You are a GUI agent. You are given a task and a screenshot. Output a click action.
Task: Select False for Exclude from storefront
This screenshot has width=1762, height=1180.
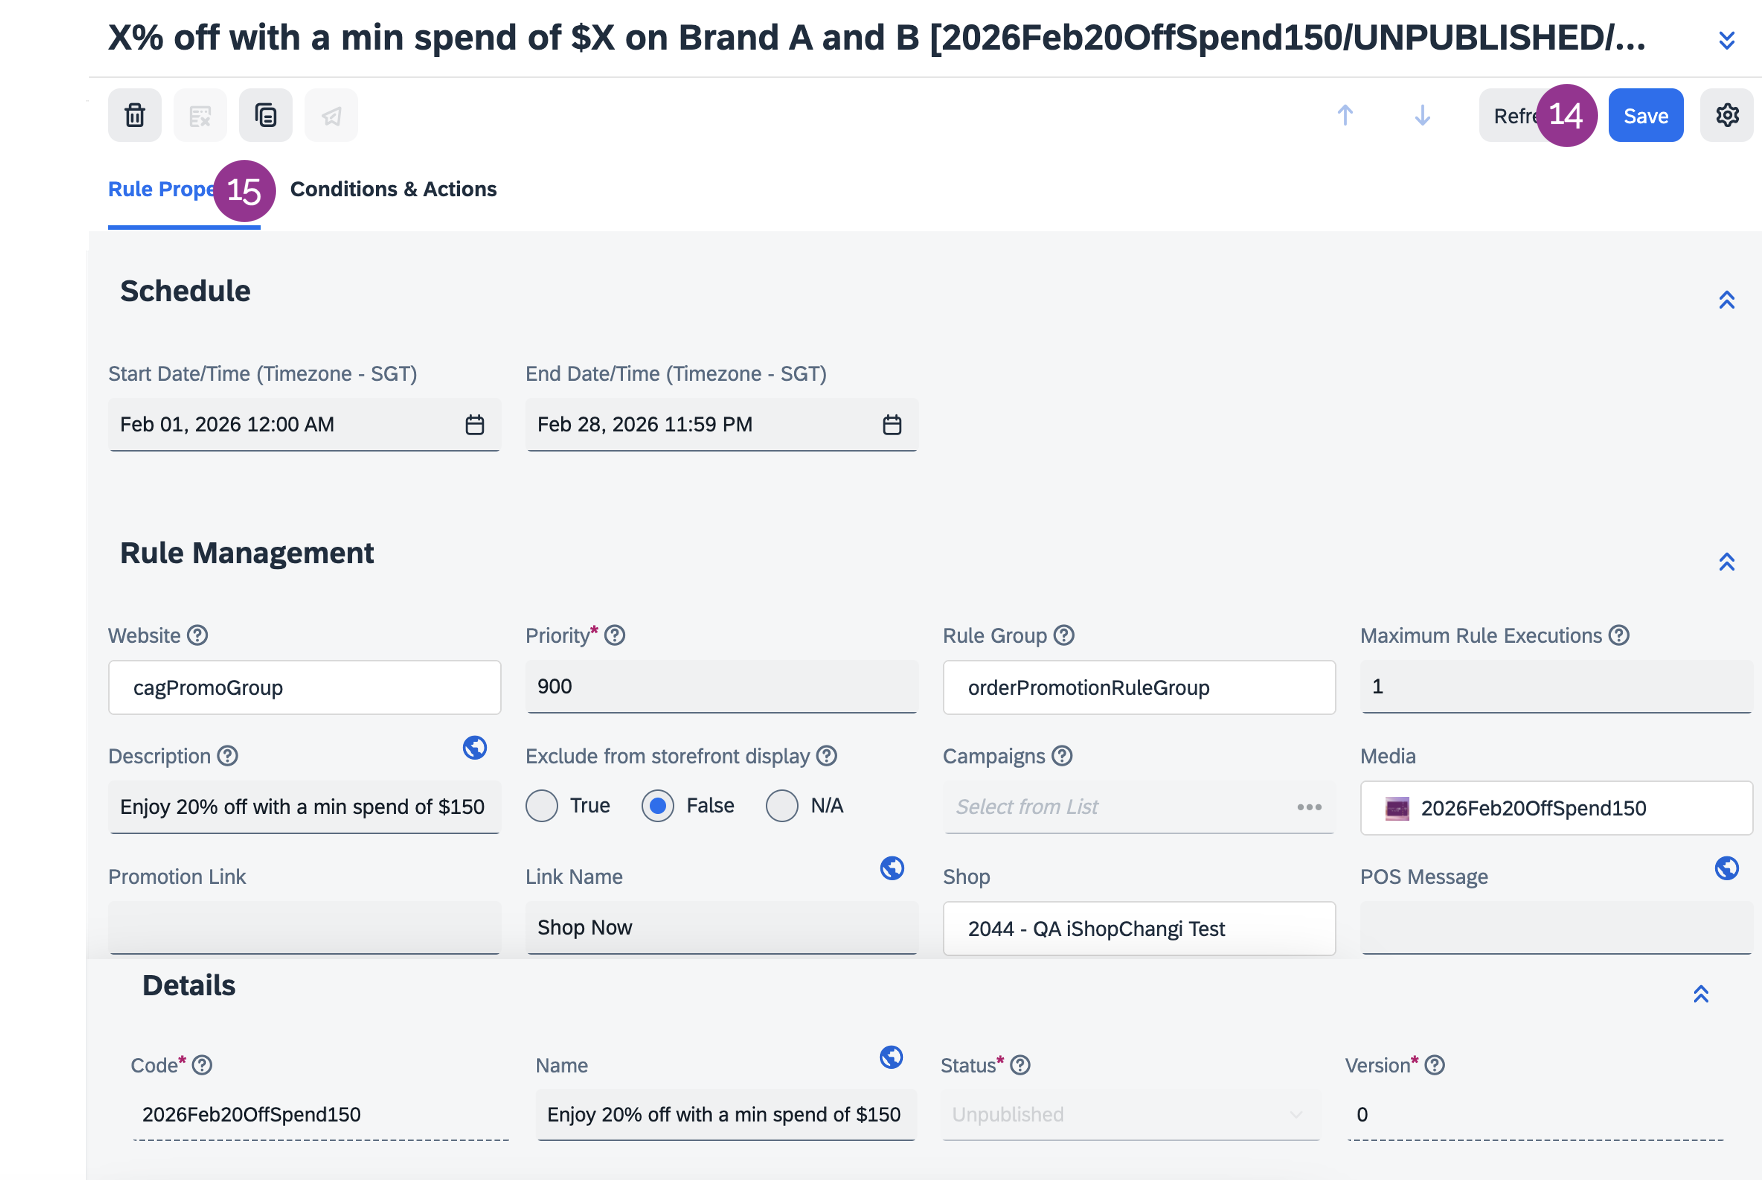pos(658,806)
